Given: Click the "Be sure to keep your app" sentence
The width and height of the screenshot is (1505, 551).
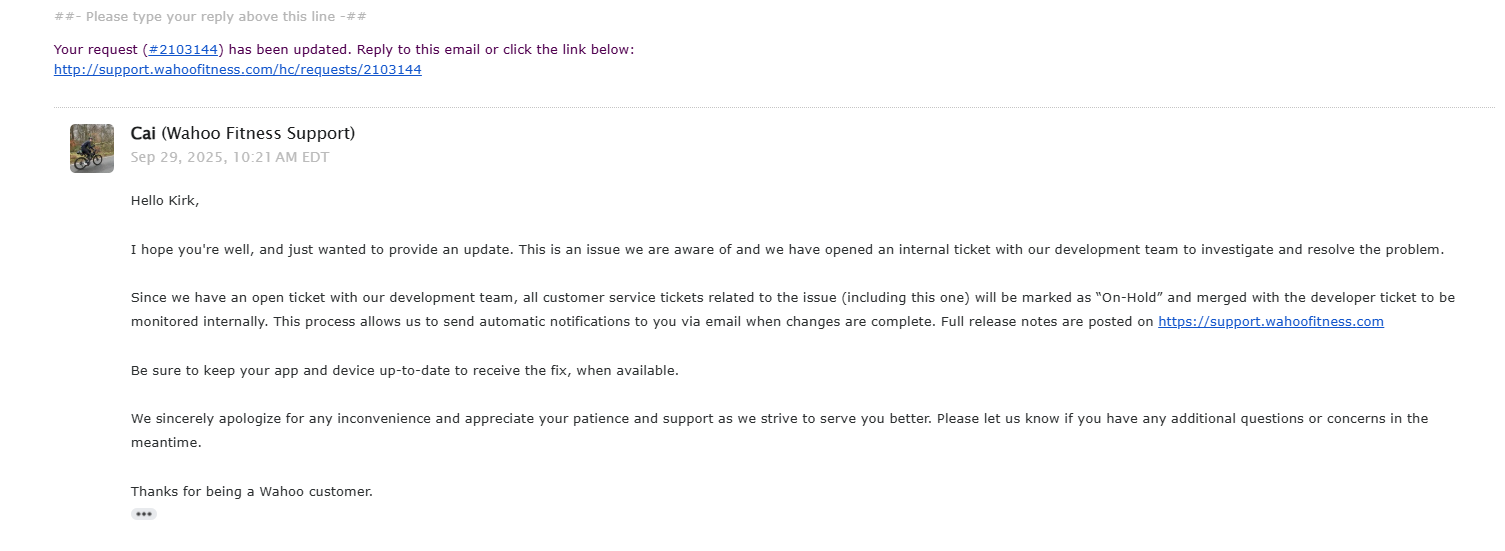Looking at the screenshot, I should [404, 371].
